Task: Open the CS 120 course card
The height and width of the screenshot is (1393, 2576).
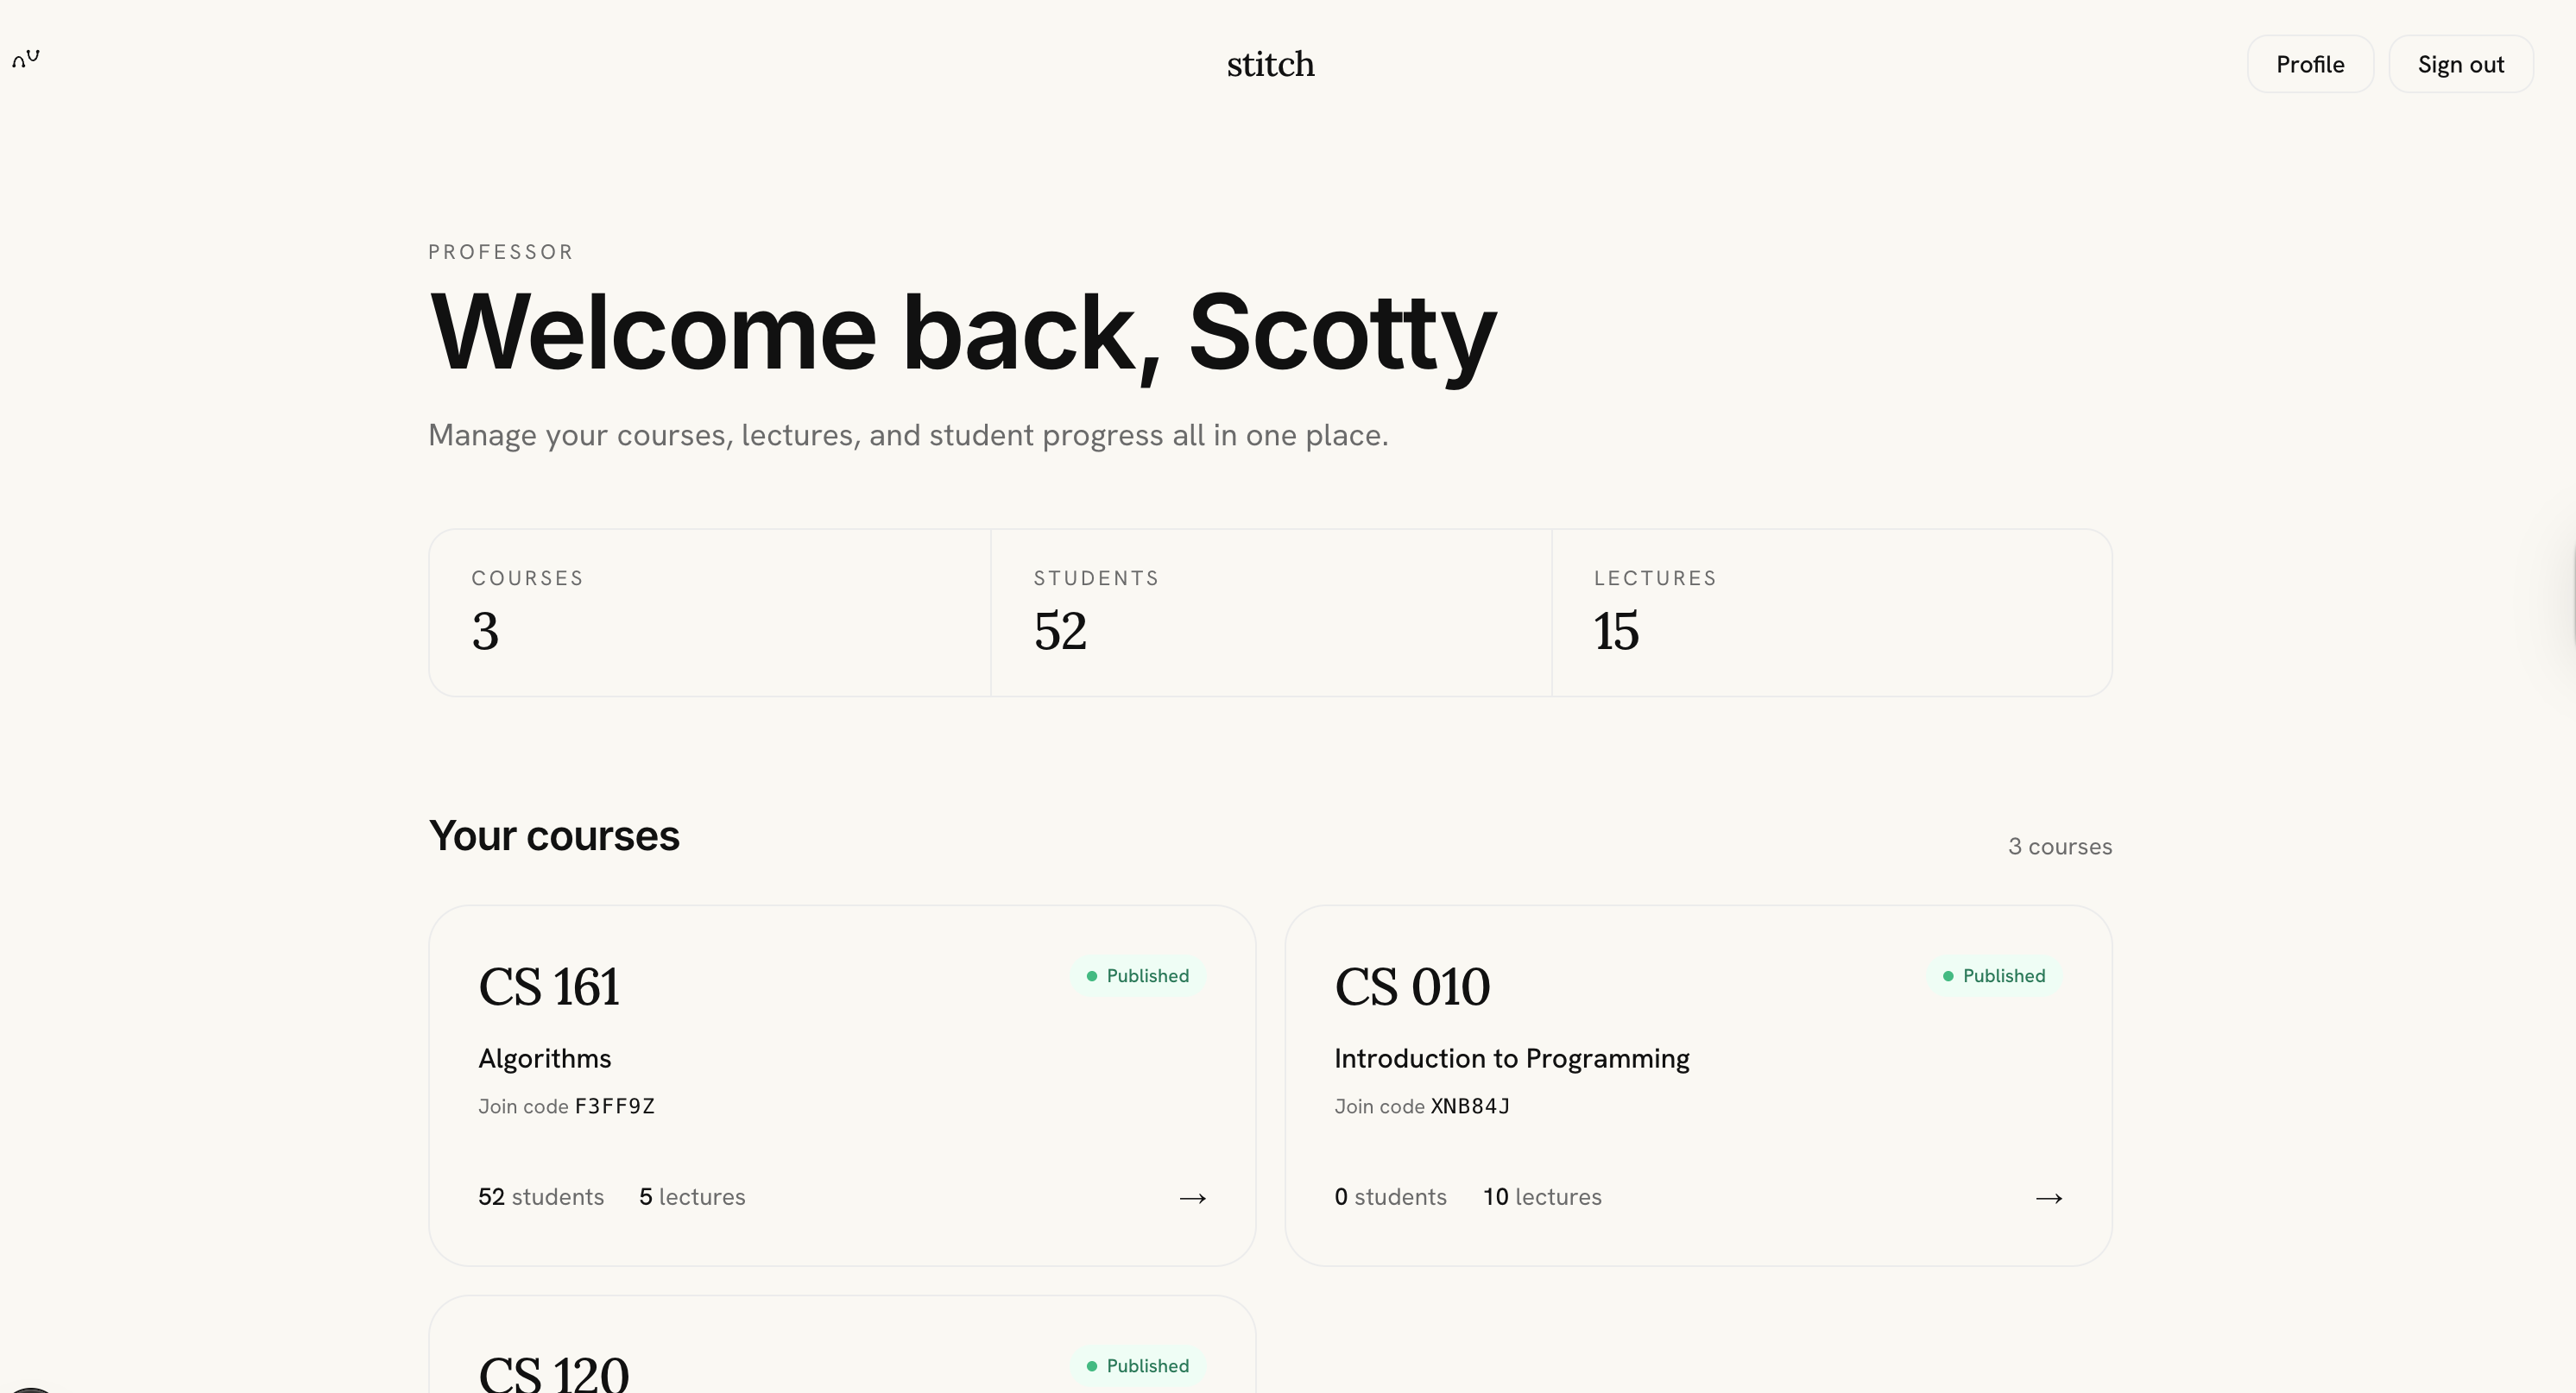Action: [842, 1344]
